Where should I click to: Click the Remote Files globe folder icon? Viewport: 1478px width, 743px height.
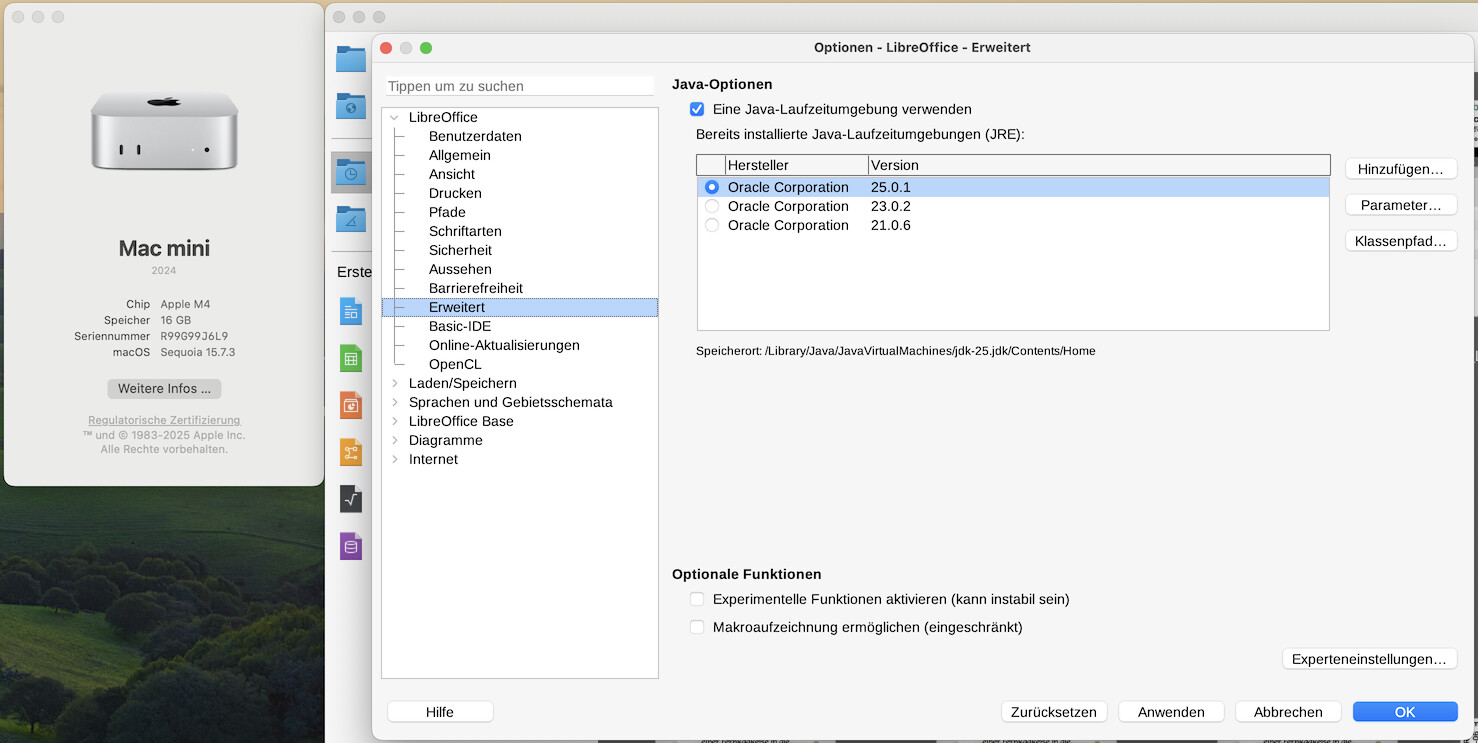click(350, 105)
